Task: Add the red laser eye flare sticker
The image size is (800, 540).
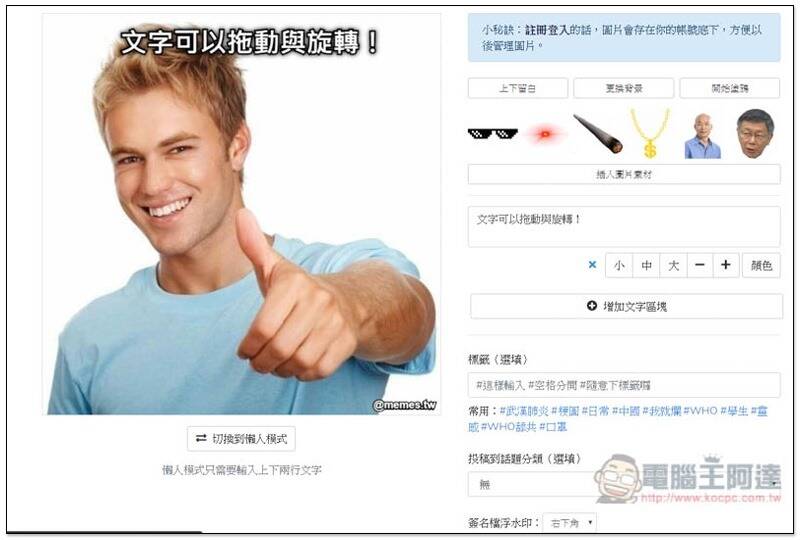Action: tap(544, 134)
